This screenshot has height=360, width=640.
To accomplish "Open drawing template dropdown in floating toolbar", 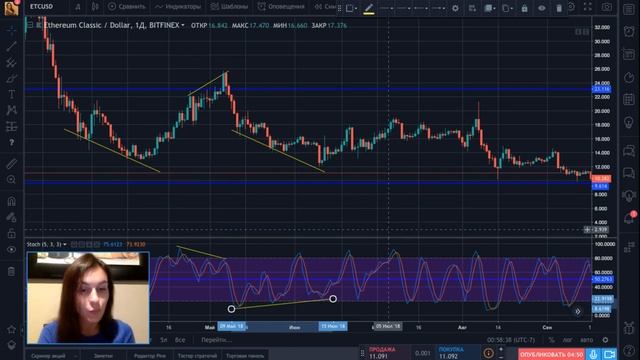I will [351, 8].
